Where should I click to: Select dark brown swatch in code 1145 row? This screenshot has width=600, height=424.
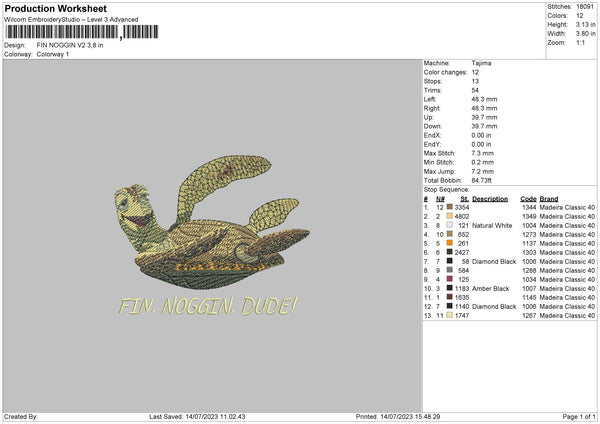(450, 297)
